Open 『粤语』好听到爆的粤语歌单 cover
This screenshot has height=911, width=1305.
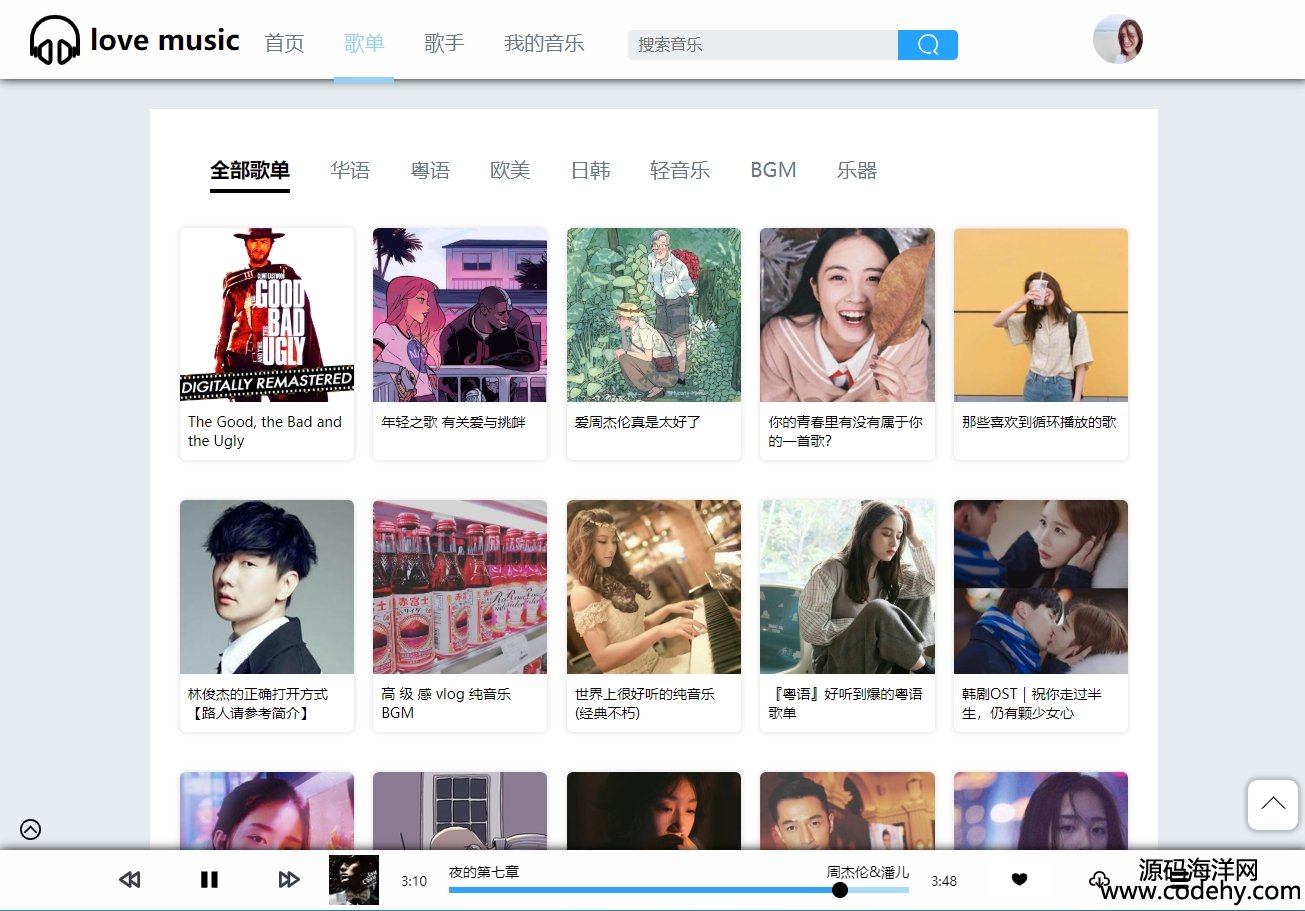[x=847, y=587]
